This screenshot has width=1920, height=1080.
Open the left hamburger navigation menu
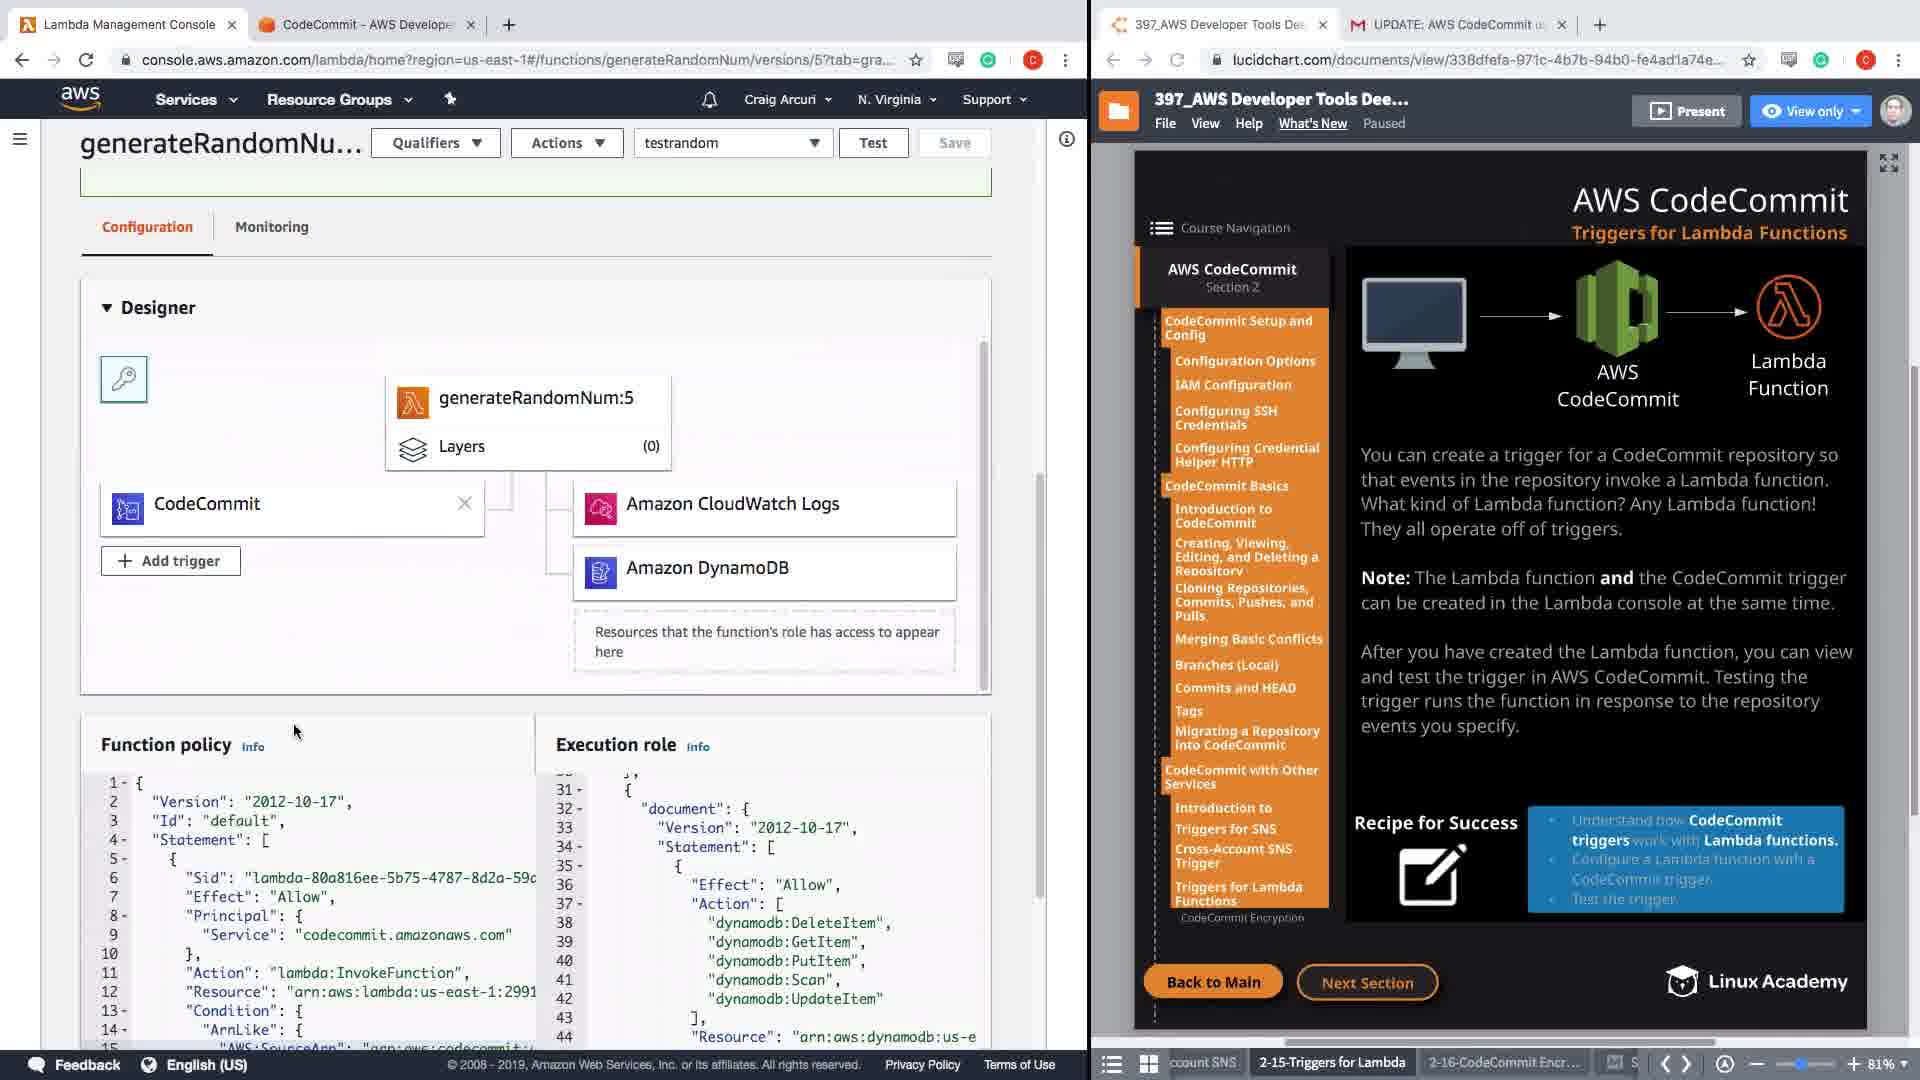tap(19, 139)
